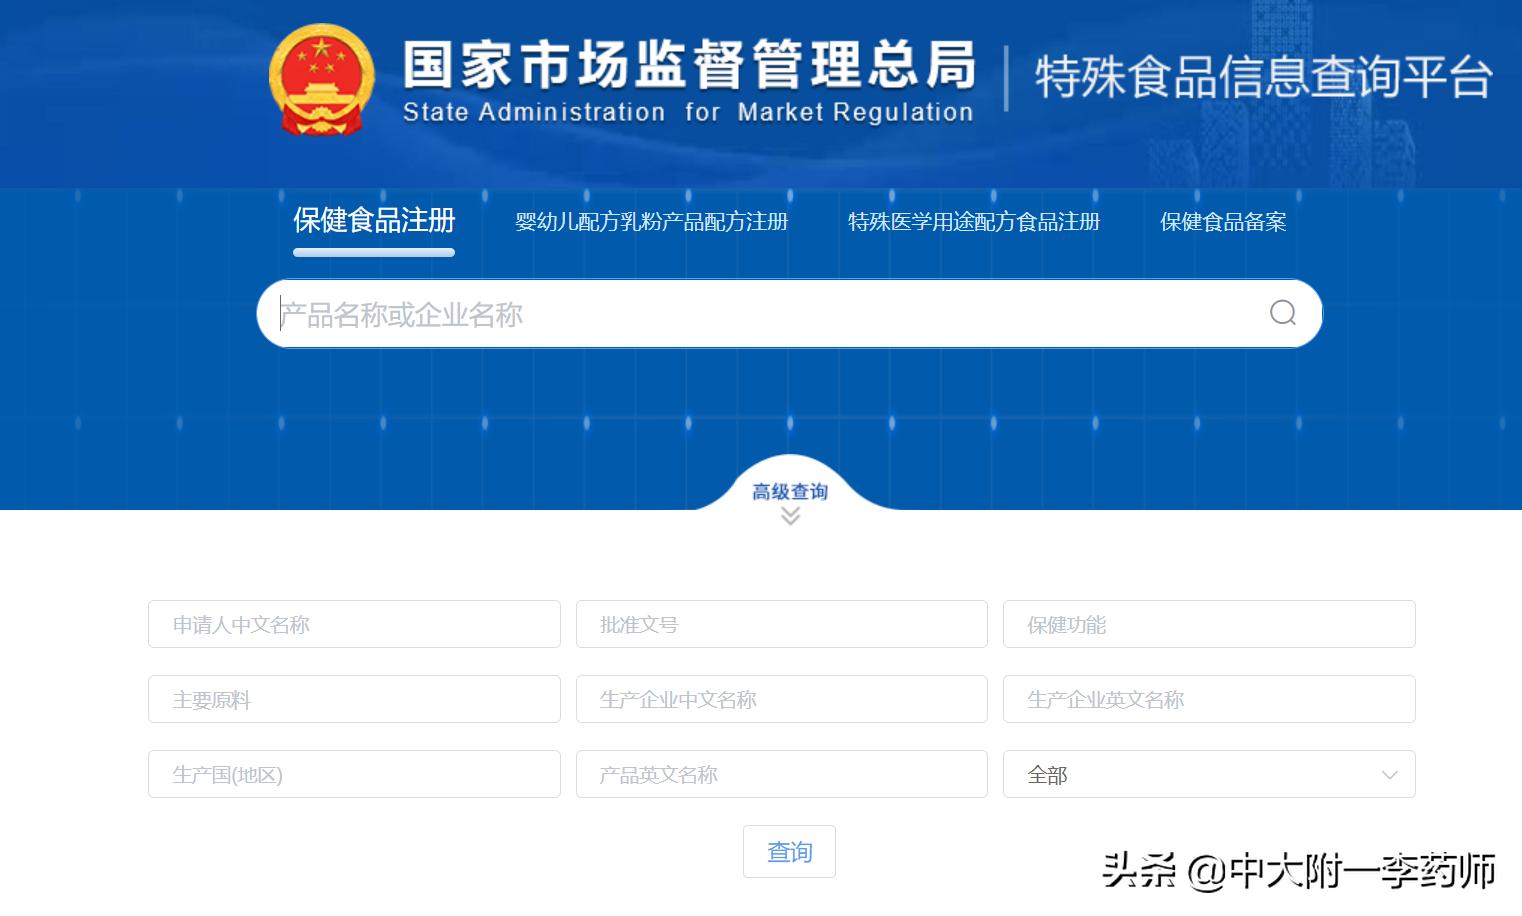Image resolution: width=1522 pixels, height=916 pixels.
Task: Expand the 全部 dropdown selector
Action: pyautogui.click(x=1208, y=774)
